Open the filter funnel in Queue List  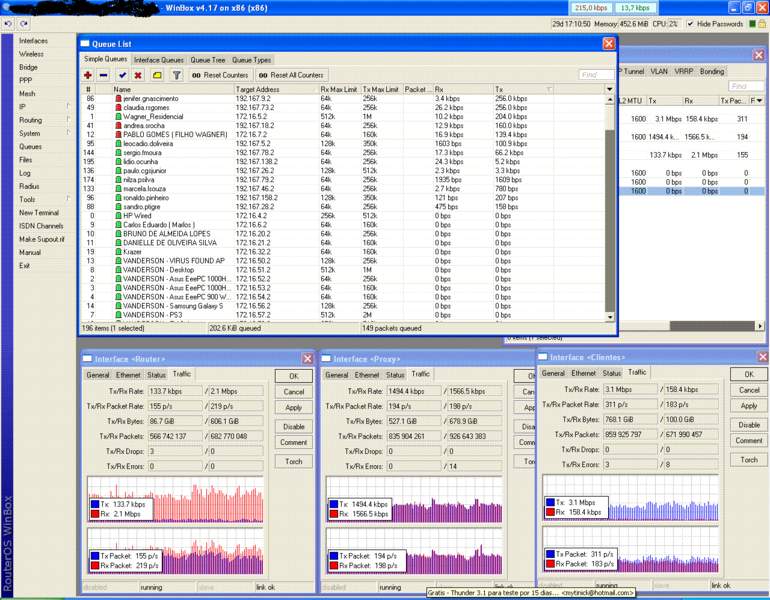pos(176,75)
